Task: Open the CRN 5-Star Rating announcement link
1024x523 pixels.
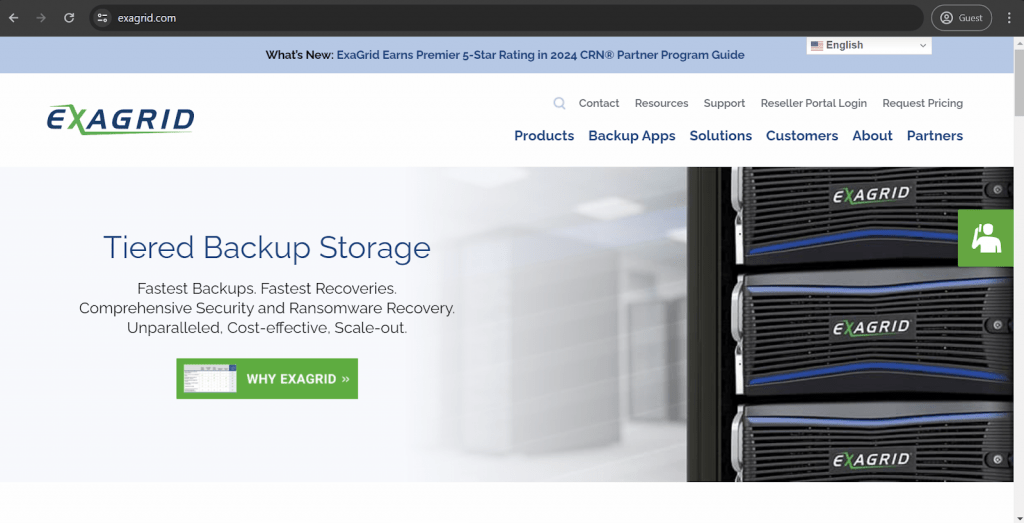Action: 540,55
